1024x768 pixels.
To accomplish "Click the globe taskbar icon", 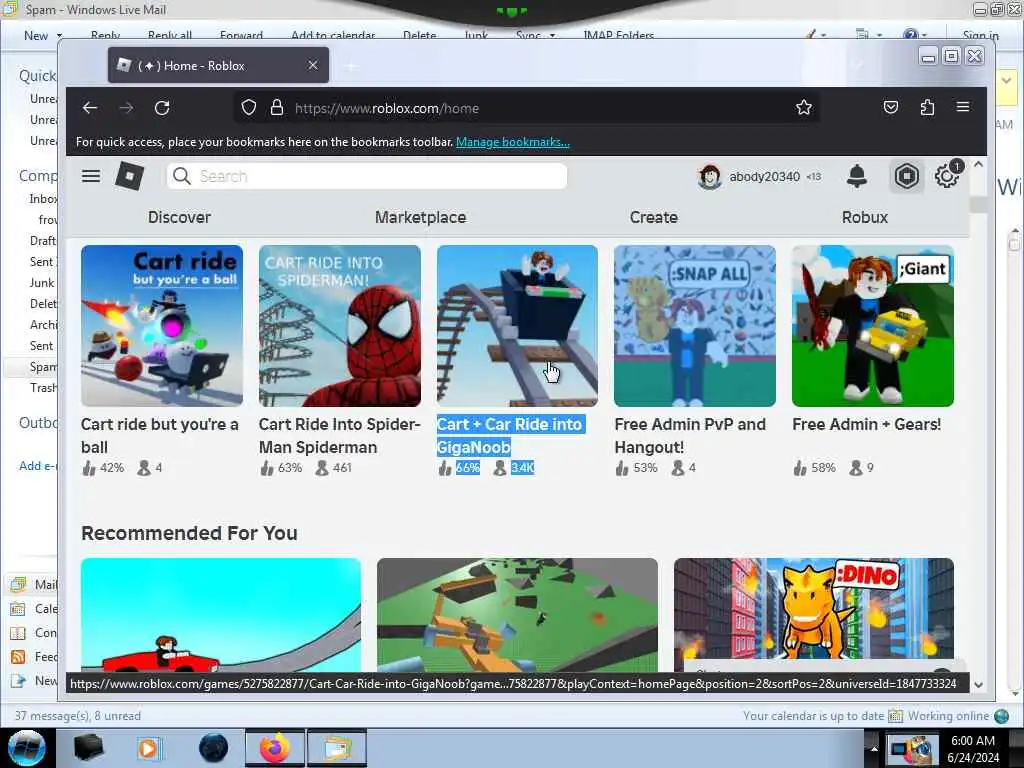I will coord(214,748).
